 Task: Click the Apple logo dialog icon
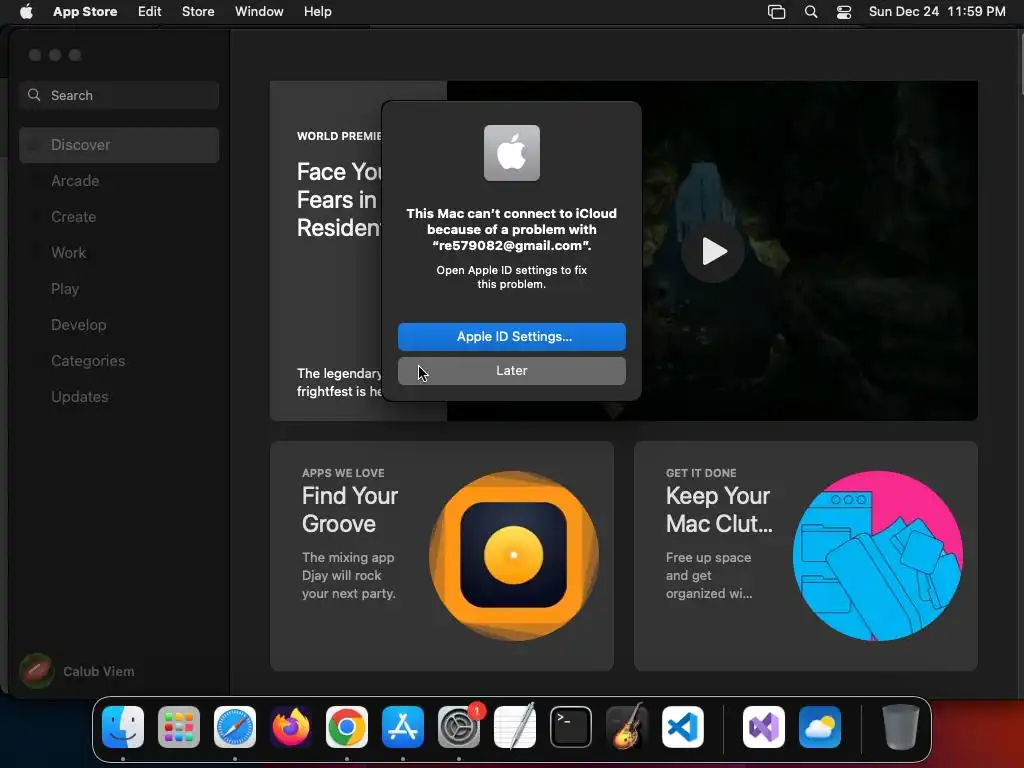(x=511, y=153)
